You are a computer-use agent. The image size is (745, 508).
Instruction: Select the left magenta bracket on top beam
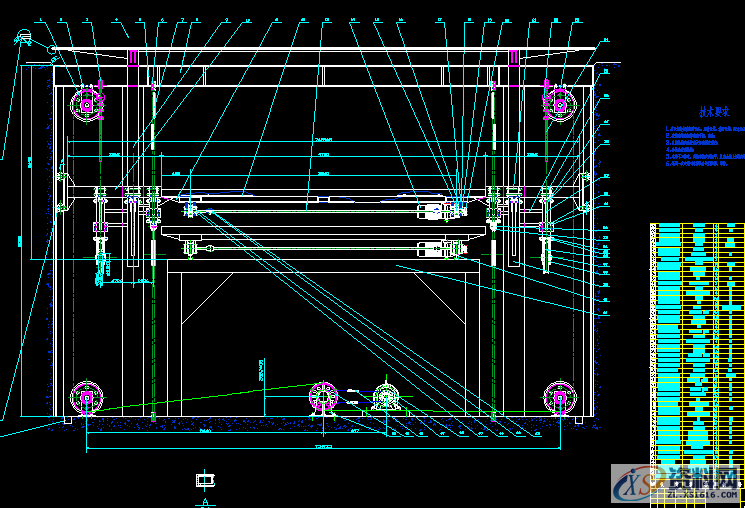pos(133,58)
